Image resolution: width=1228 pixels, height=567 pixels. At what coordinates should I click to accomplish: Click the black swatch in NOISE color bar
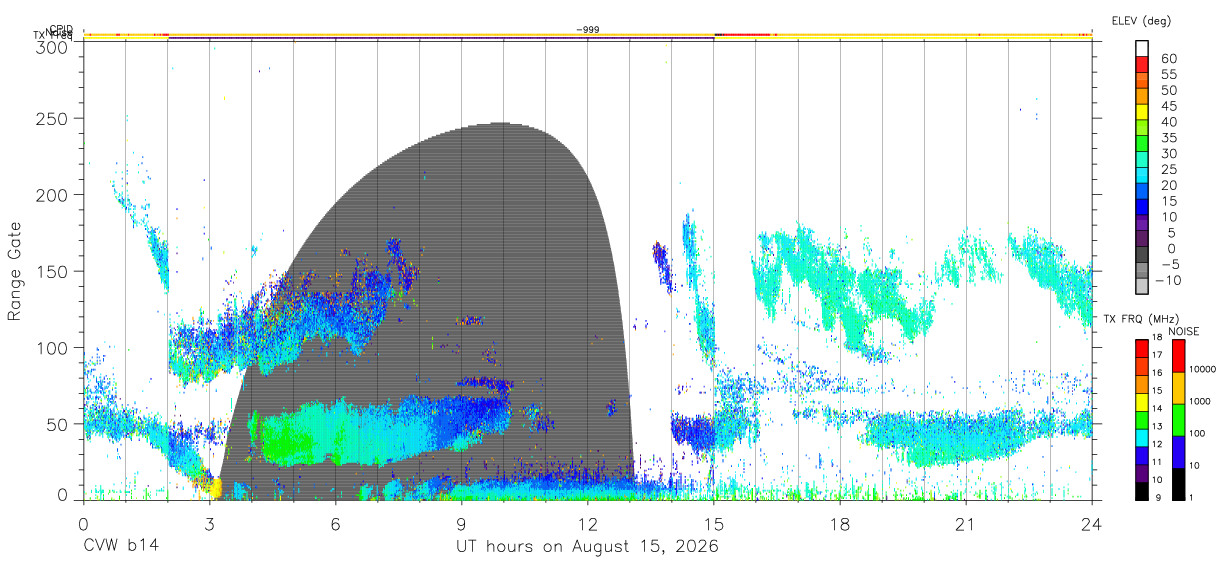pyautogui.click(x=1178, y=484)
